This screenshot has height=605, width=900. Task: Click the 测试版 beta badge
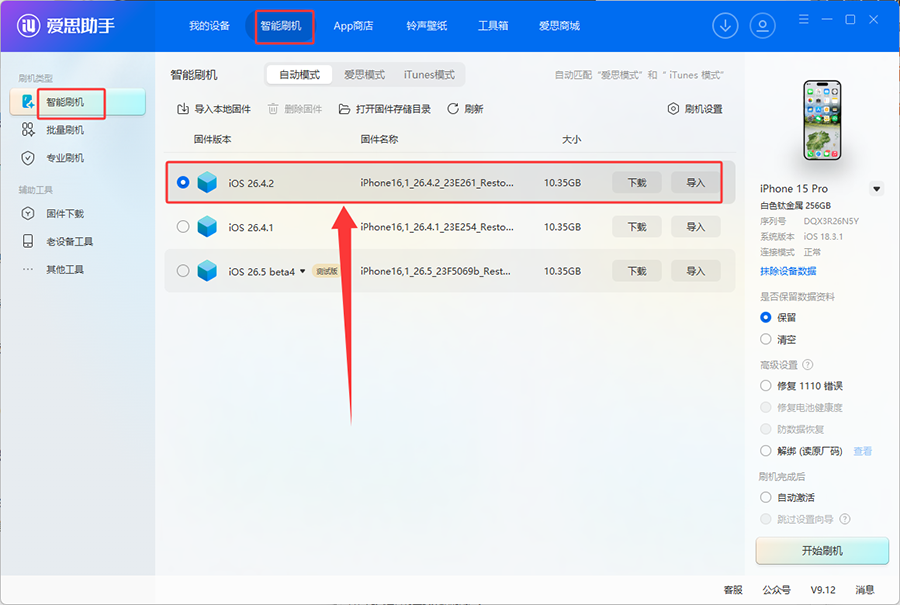[327, 271]
